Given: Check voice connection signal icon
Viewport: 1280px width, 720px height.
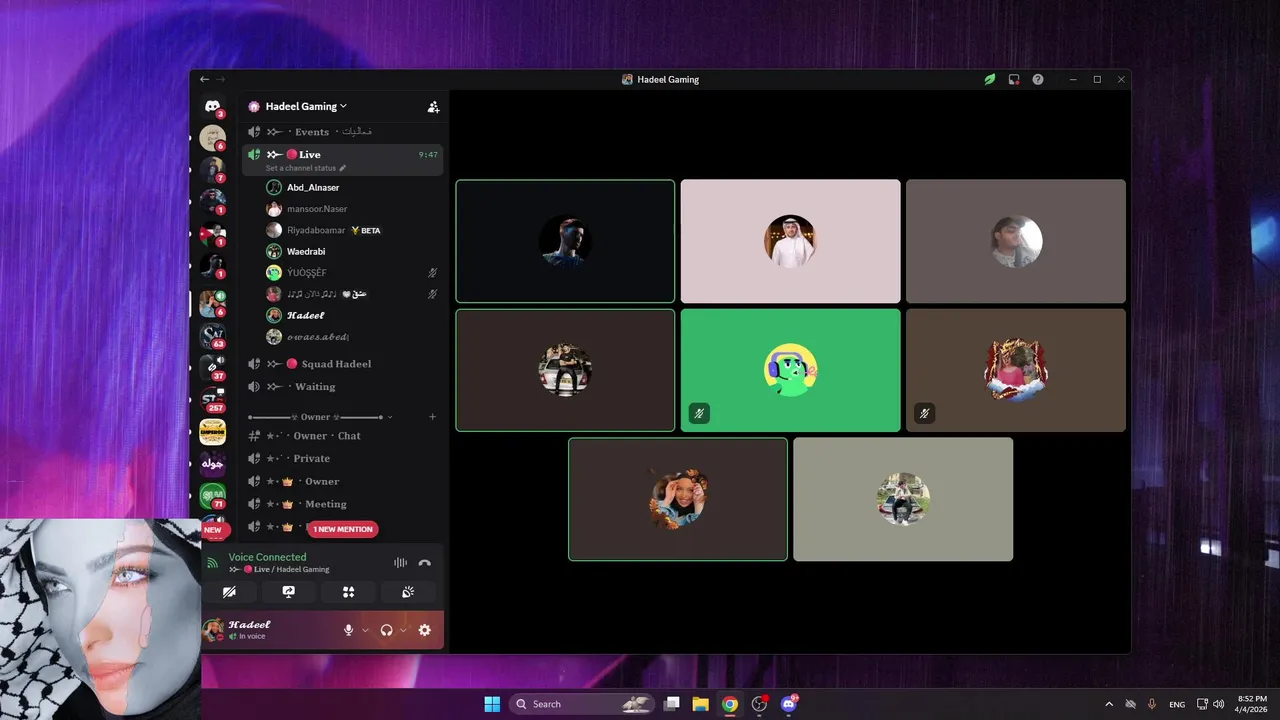Looking at the screenshot, I should (x=212, y=563).
